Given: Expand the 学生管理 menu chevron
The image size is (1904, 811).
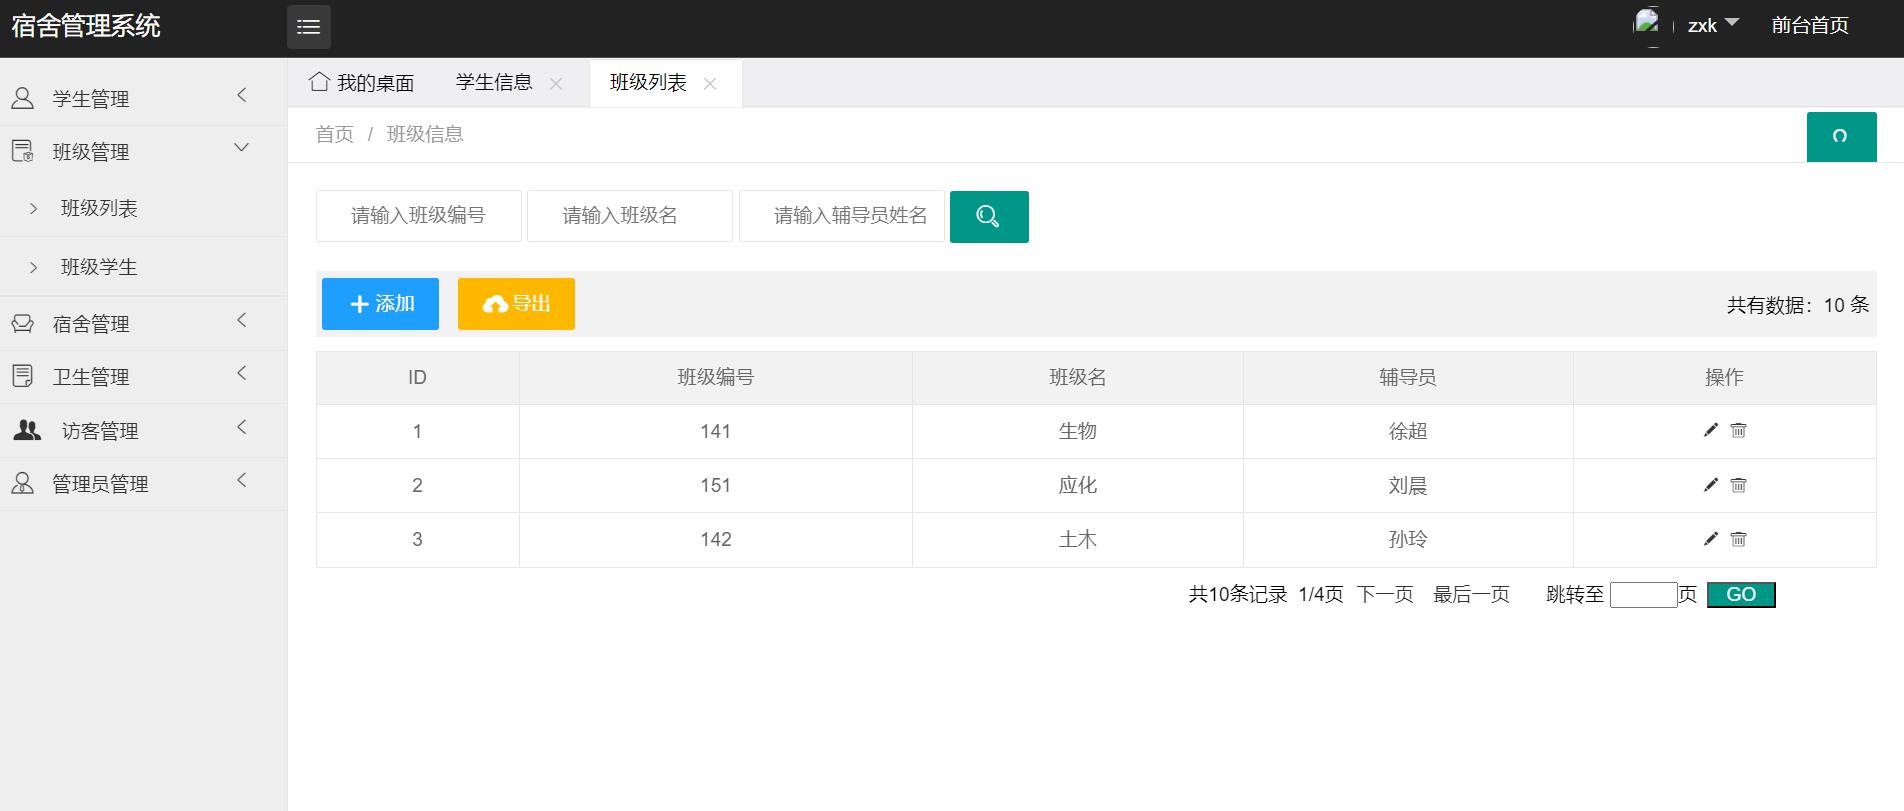Looking at the screenshot, I should [x=241, y=95].
